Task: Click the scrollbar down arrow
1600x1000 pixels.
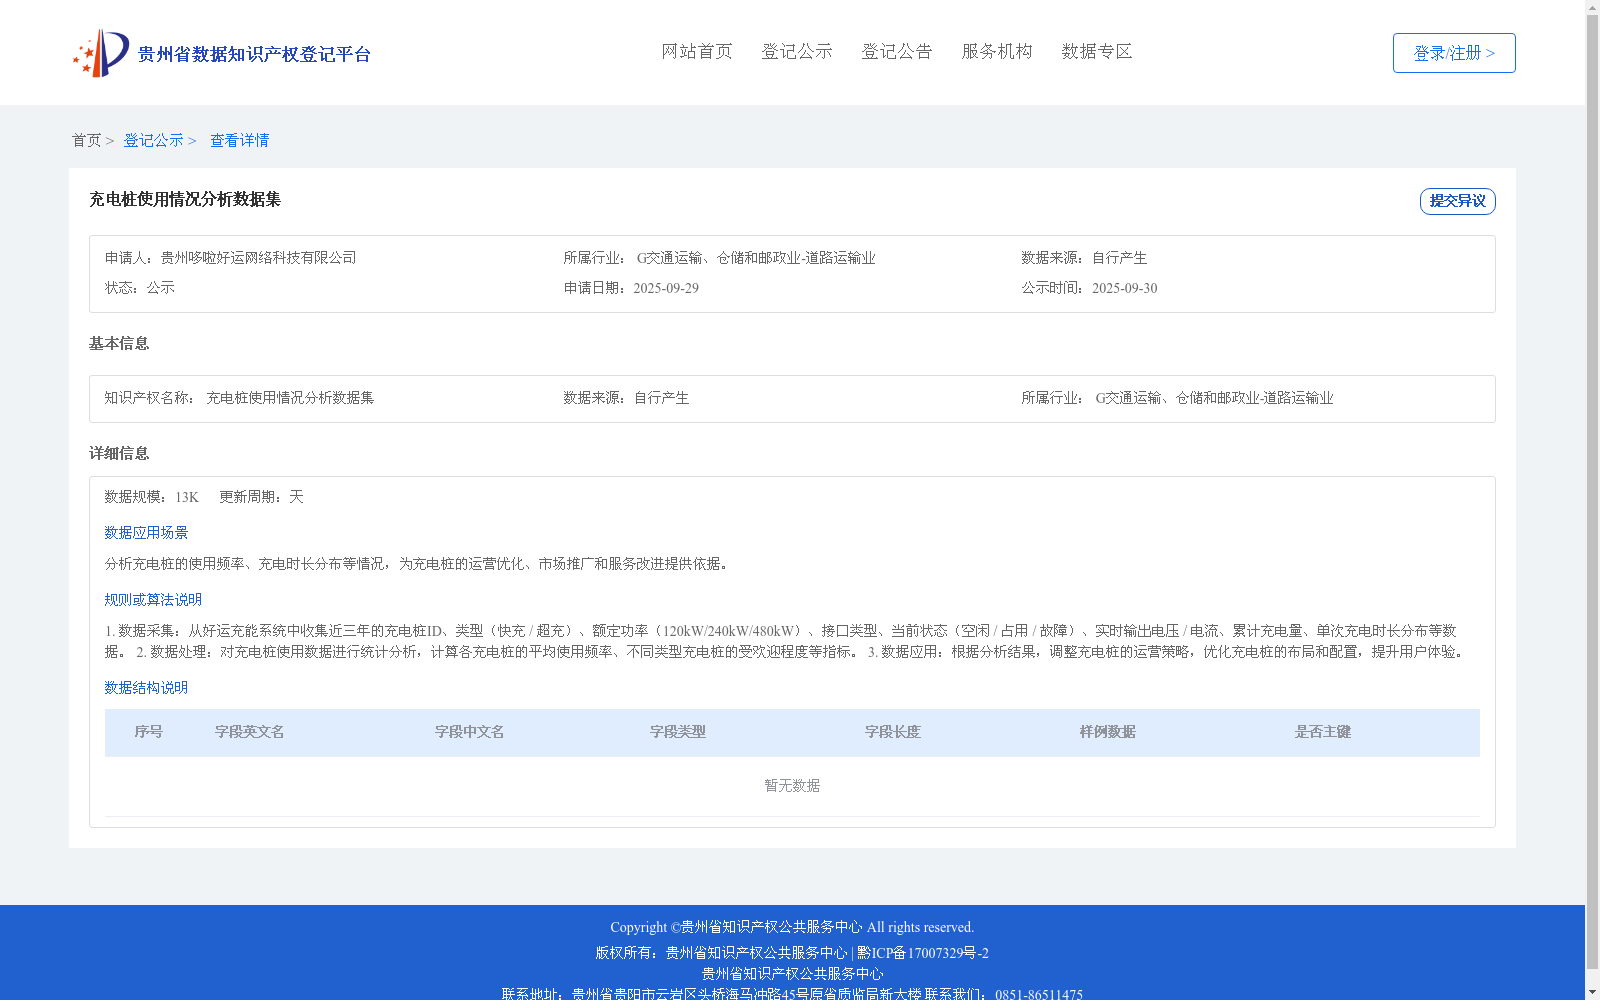Action: (x=1592, y=993)
